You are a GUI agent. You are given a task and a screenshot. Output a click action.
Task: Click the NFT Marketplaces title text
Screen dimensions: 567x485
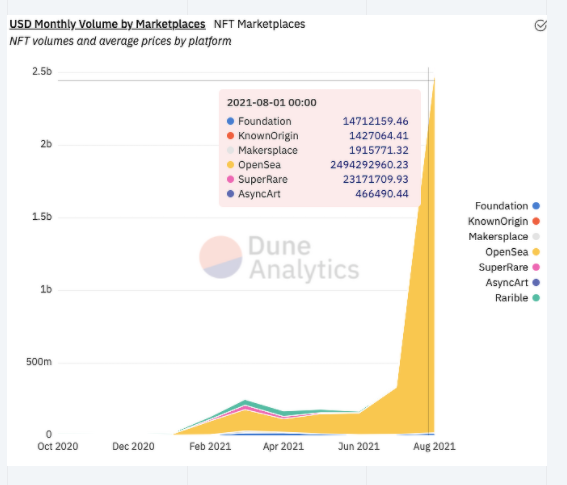tap(259, 24)
